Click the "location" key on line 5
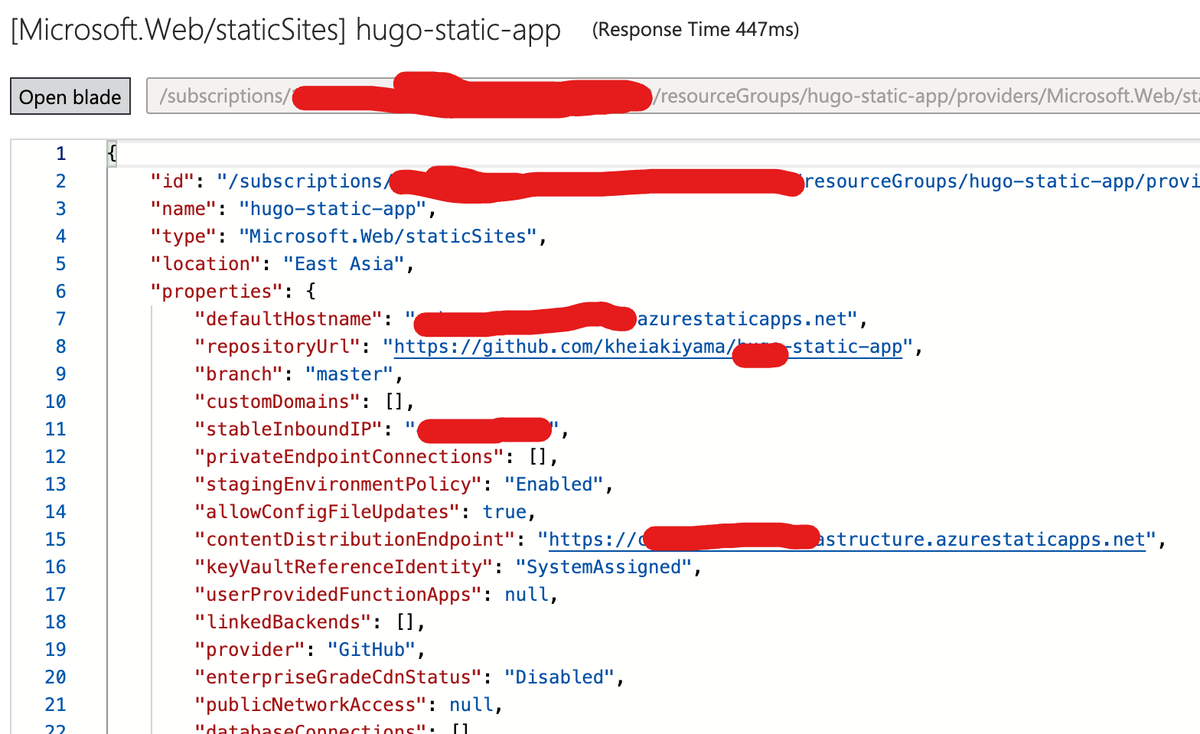This screenshot has width=1200, height=734. pos(205,263)
